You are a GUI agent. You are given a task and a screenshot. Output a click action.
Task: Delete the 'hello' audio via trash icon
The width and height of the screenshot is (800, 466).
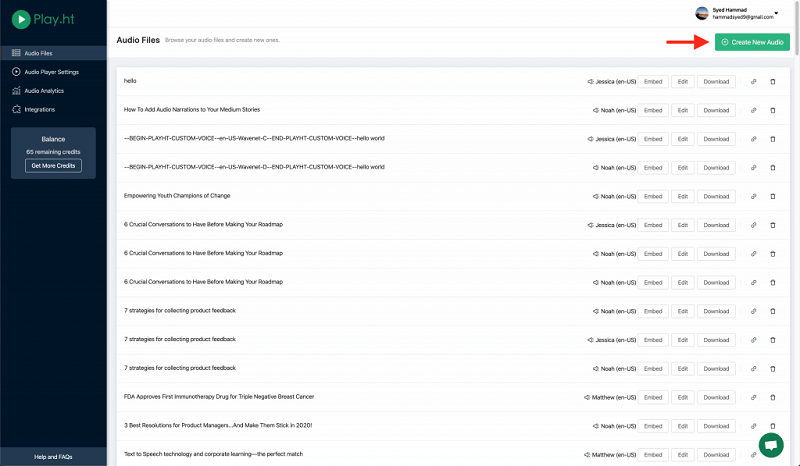772,81
